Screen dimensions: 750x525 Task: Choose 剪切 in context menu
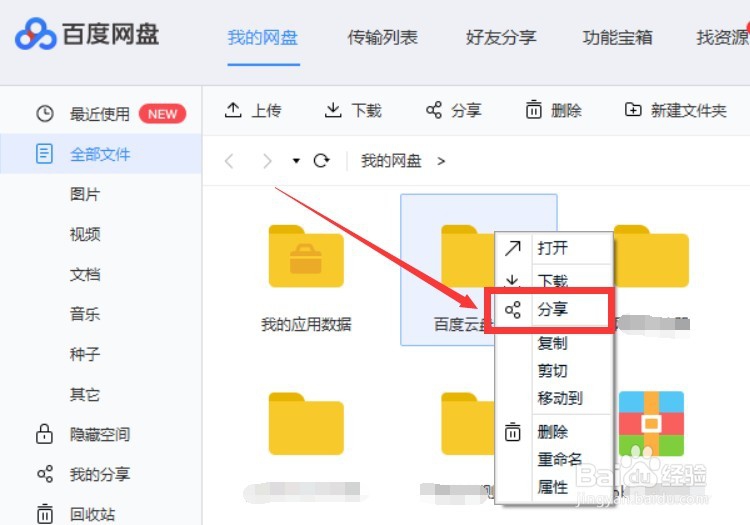point(553,371)
